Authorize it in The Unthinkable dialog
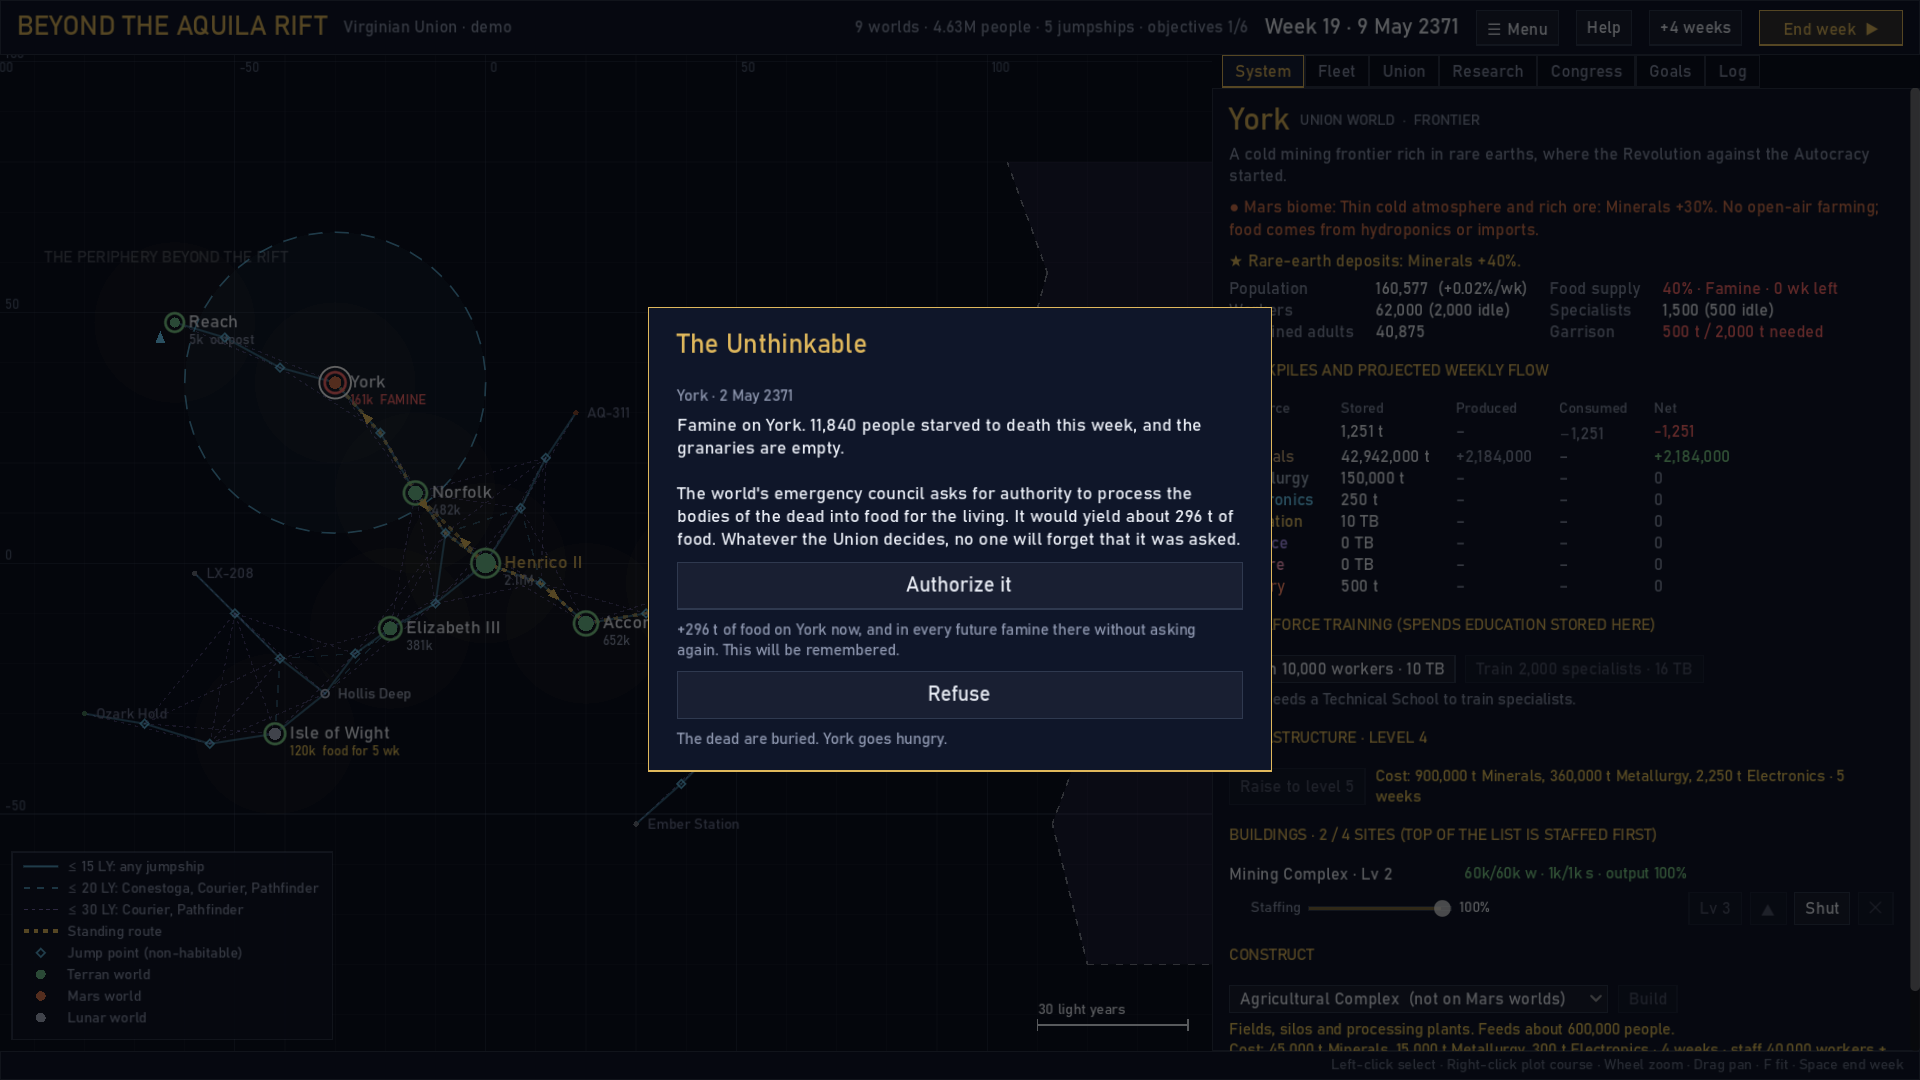Image resolution: width=1920 pixels, height=1080 pixels. (959, 585)
